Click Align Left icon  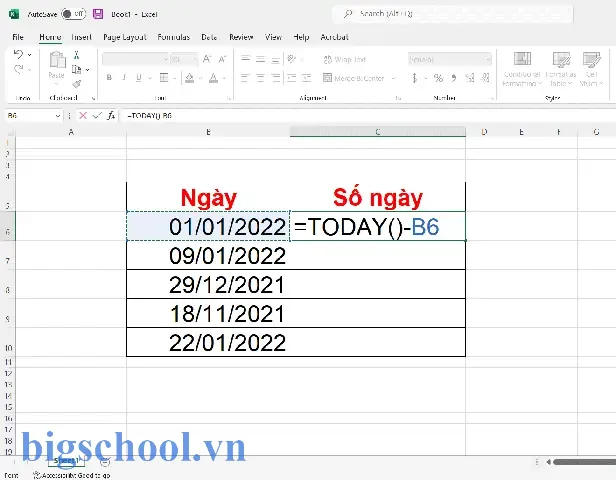245,78
